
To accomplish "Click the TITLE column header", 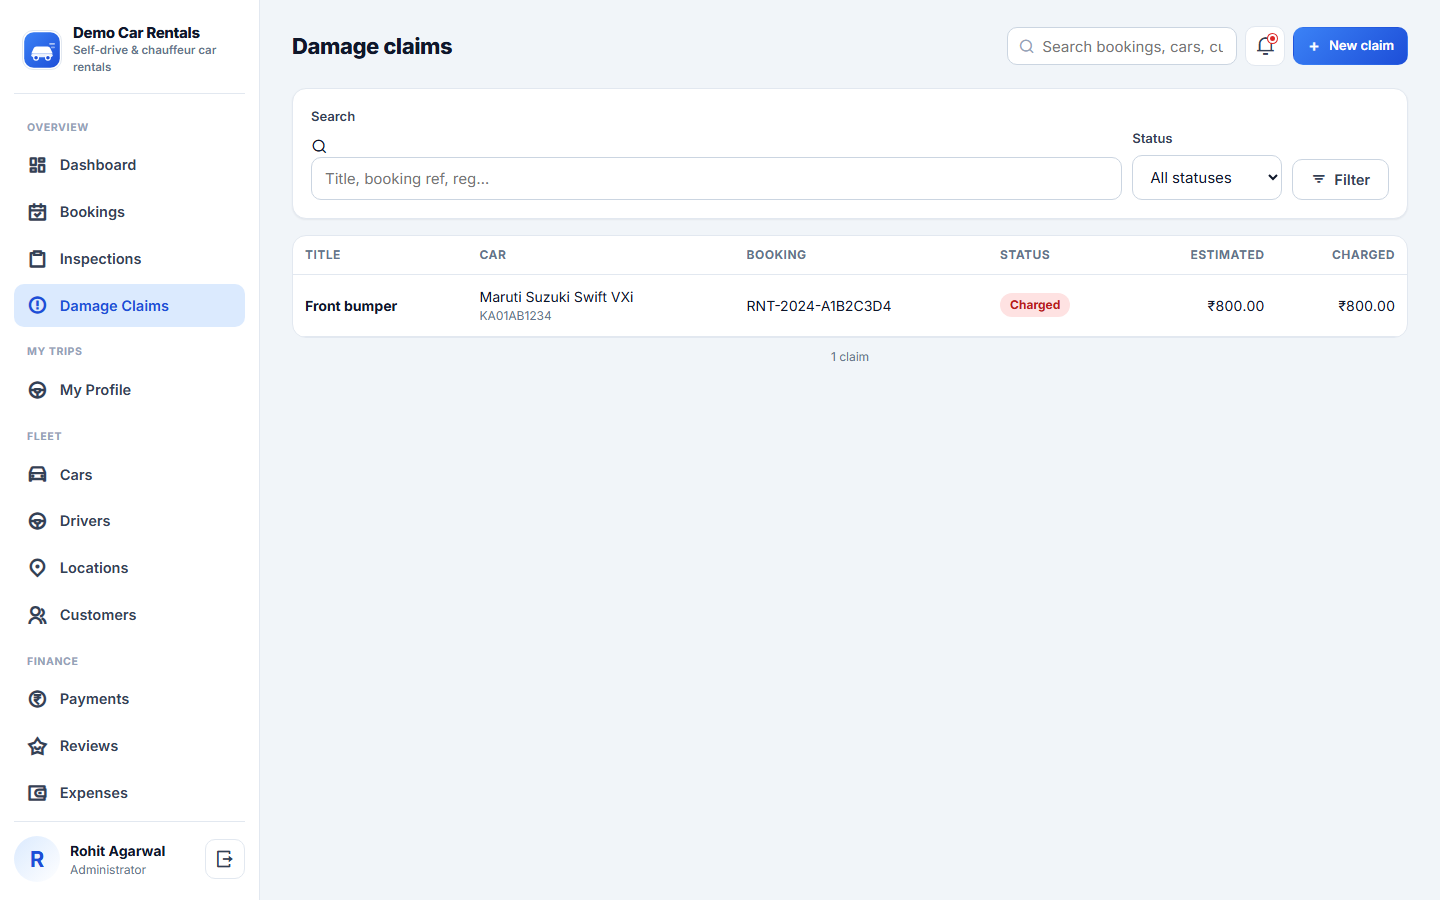I will click(323, 255).
